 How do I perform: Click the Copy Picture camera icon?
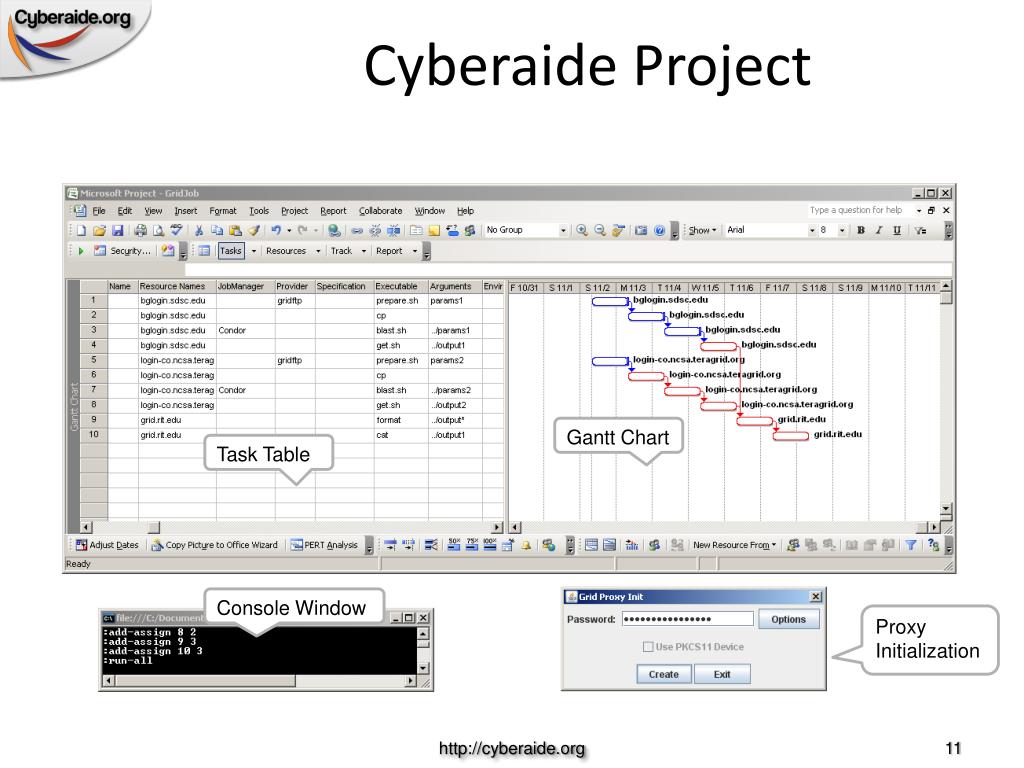[641, 231]
